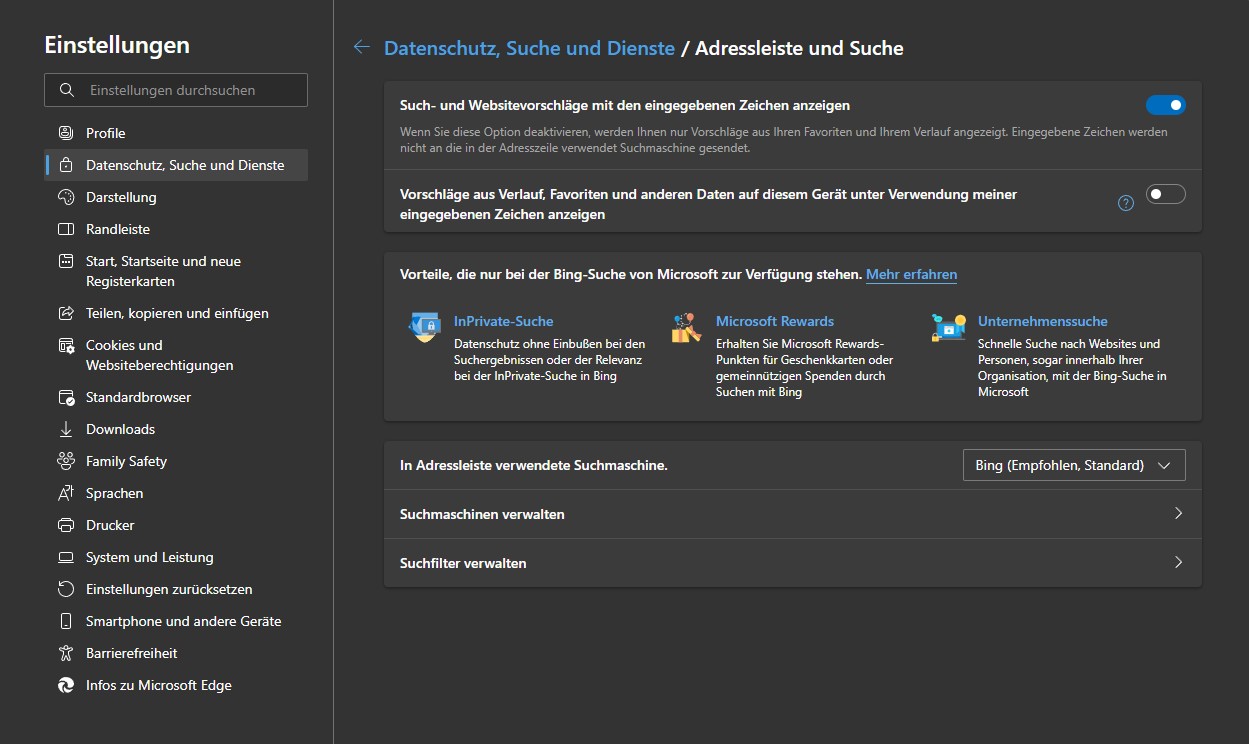Image resolution: width=1249 pixels, height=744 pixels.
Task: Open the Mehr erfahren link
Action: coord(910,274)
